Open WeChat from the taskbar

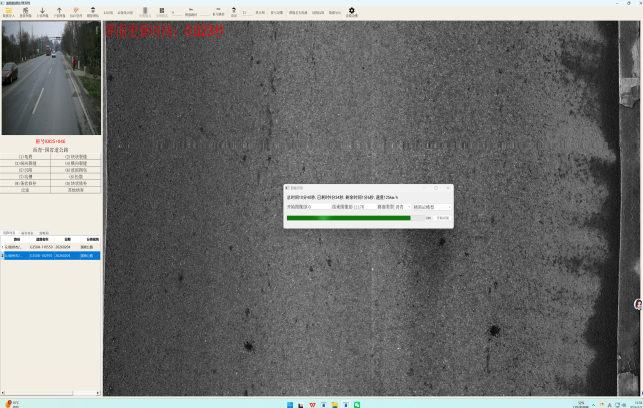pos(357,405)
